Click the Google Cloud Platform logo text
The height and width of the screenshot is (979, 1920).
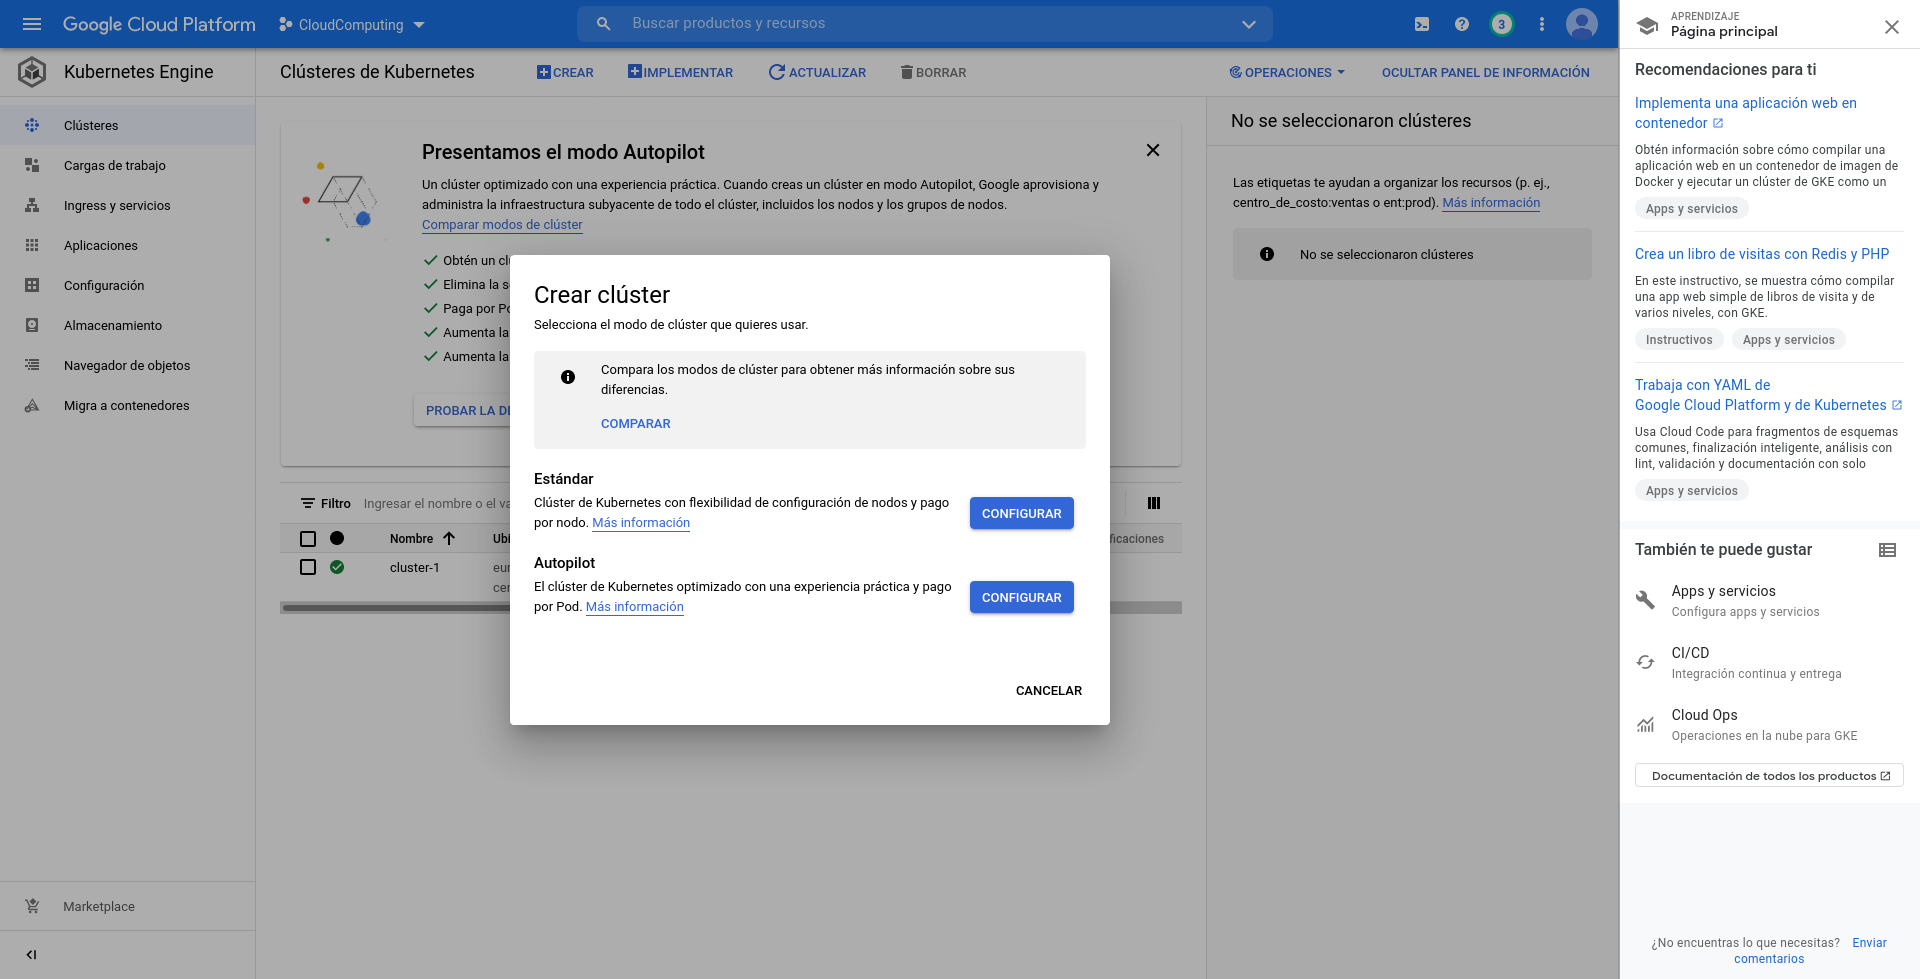click(159, 24)
